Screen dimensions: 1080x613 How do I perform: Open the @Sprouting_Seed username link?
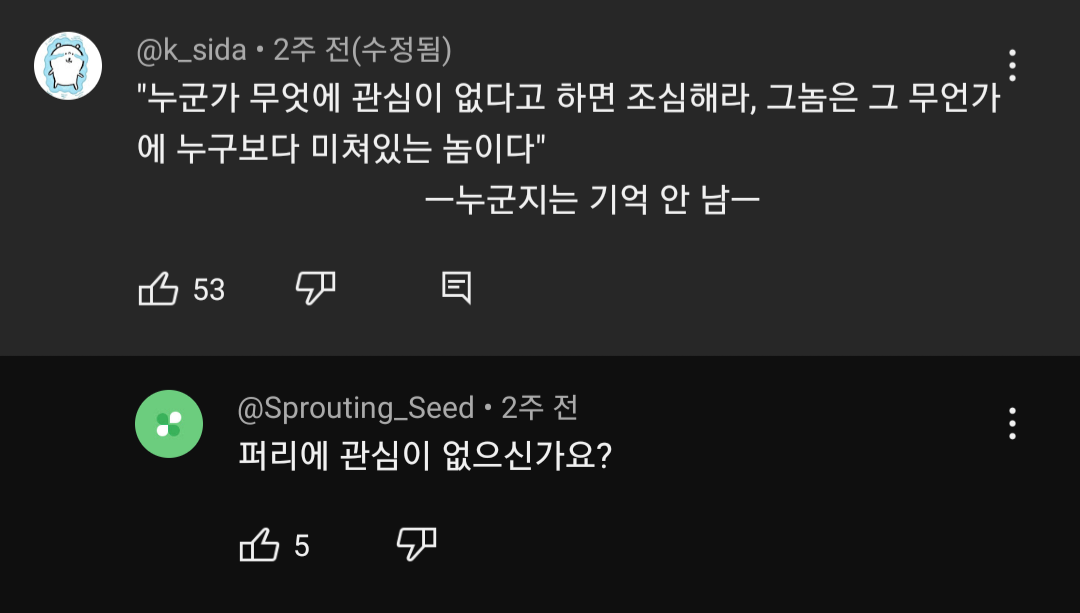[x=355, y=408]
